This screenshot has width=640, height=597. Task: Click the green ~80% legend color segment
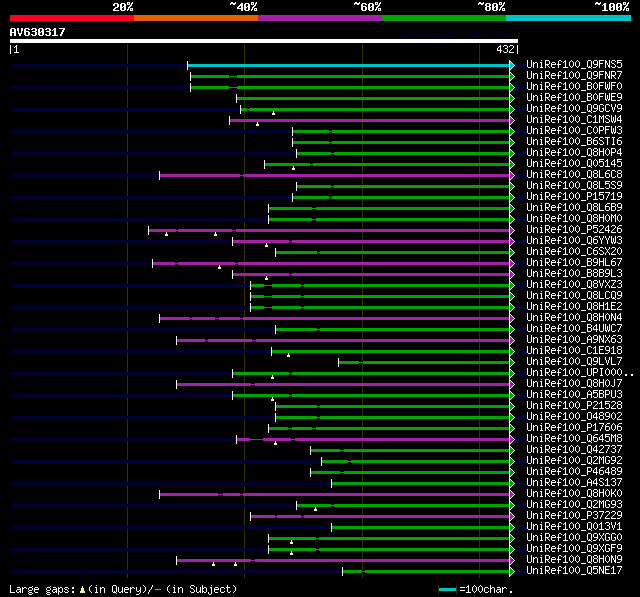(444, 18)
